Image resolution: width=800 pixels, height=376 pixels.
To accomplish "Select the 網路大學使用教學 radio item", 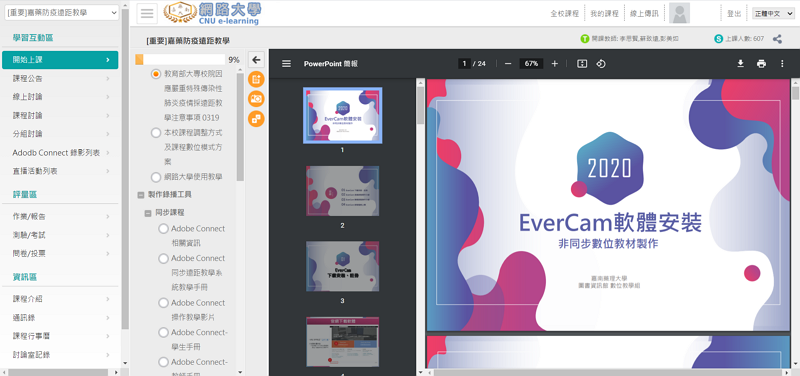I will pyautogui.click(x=156, y=177).
